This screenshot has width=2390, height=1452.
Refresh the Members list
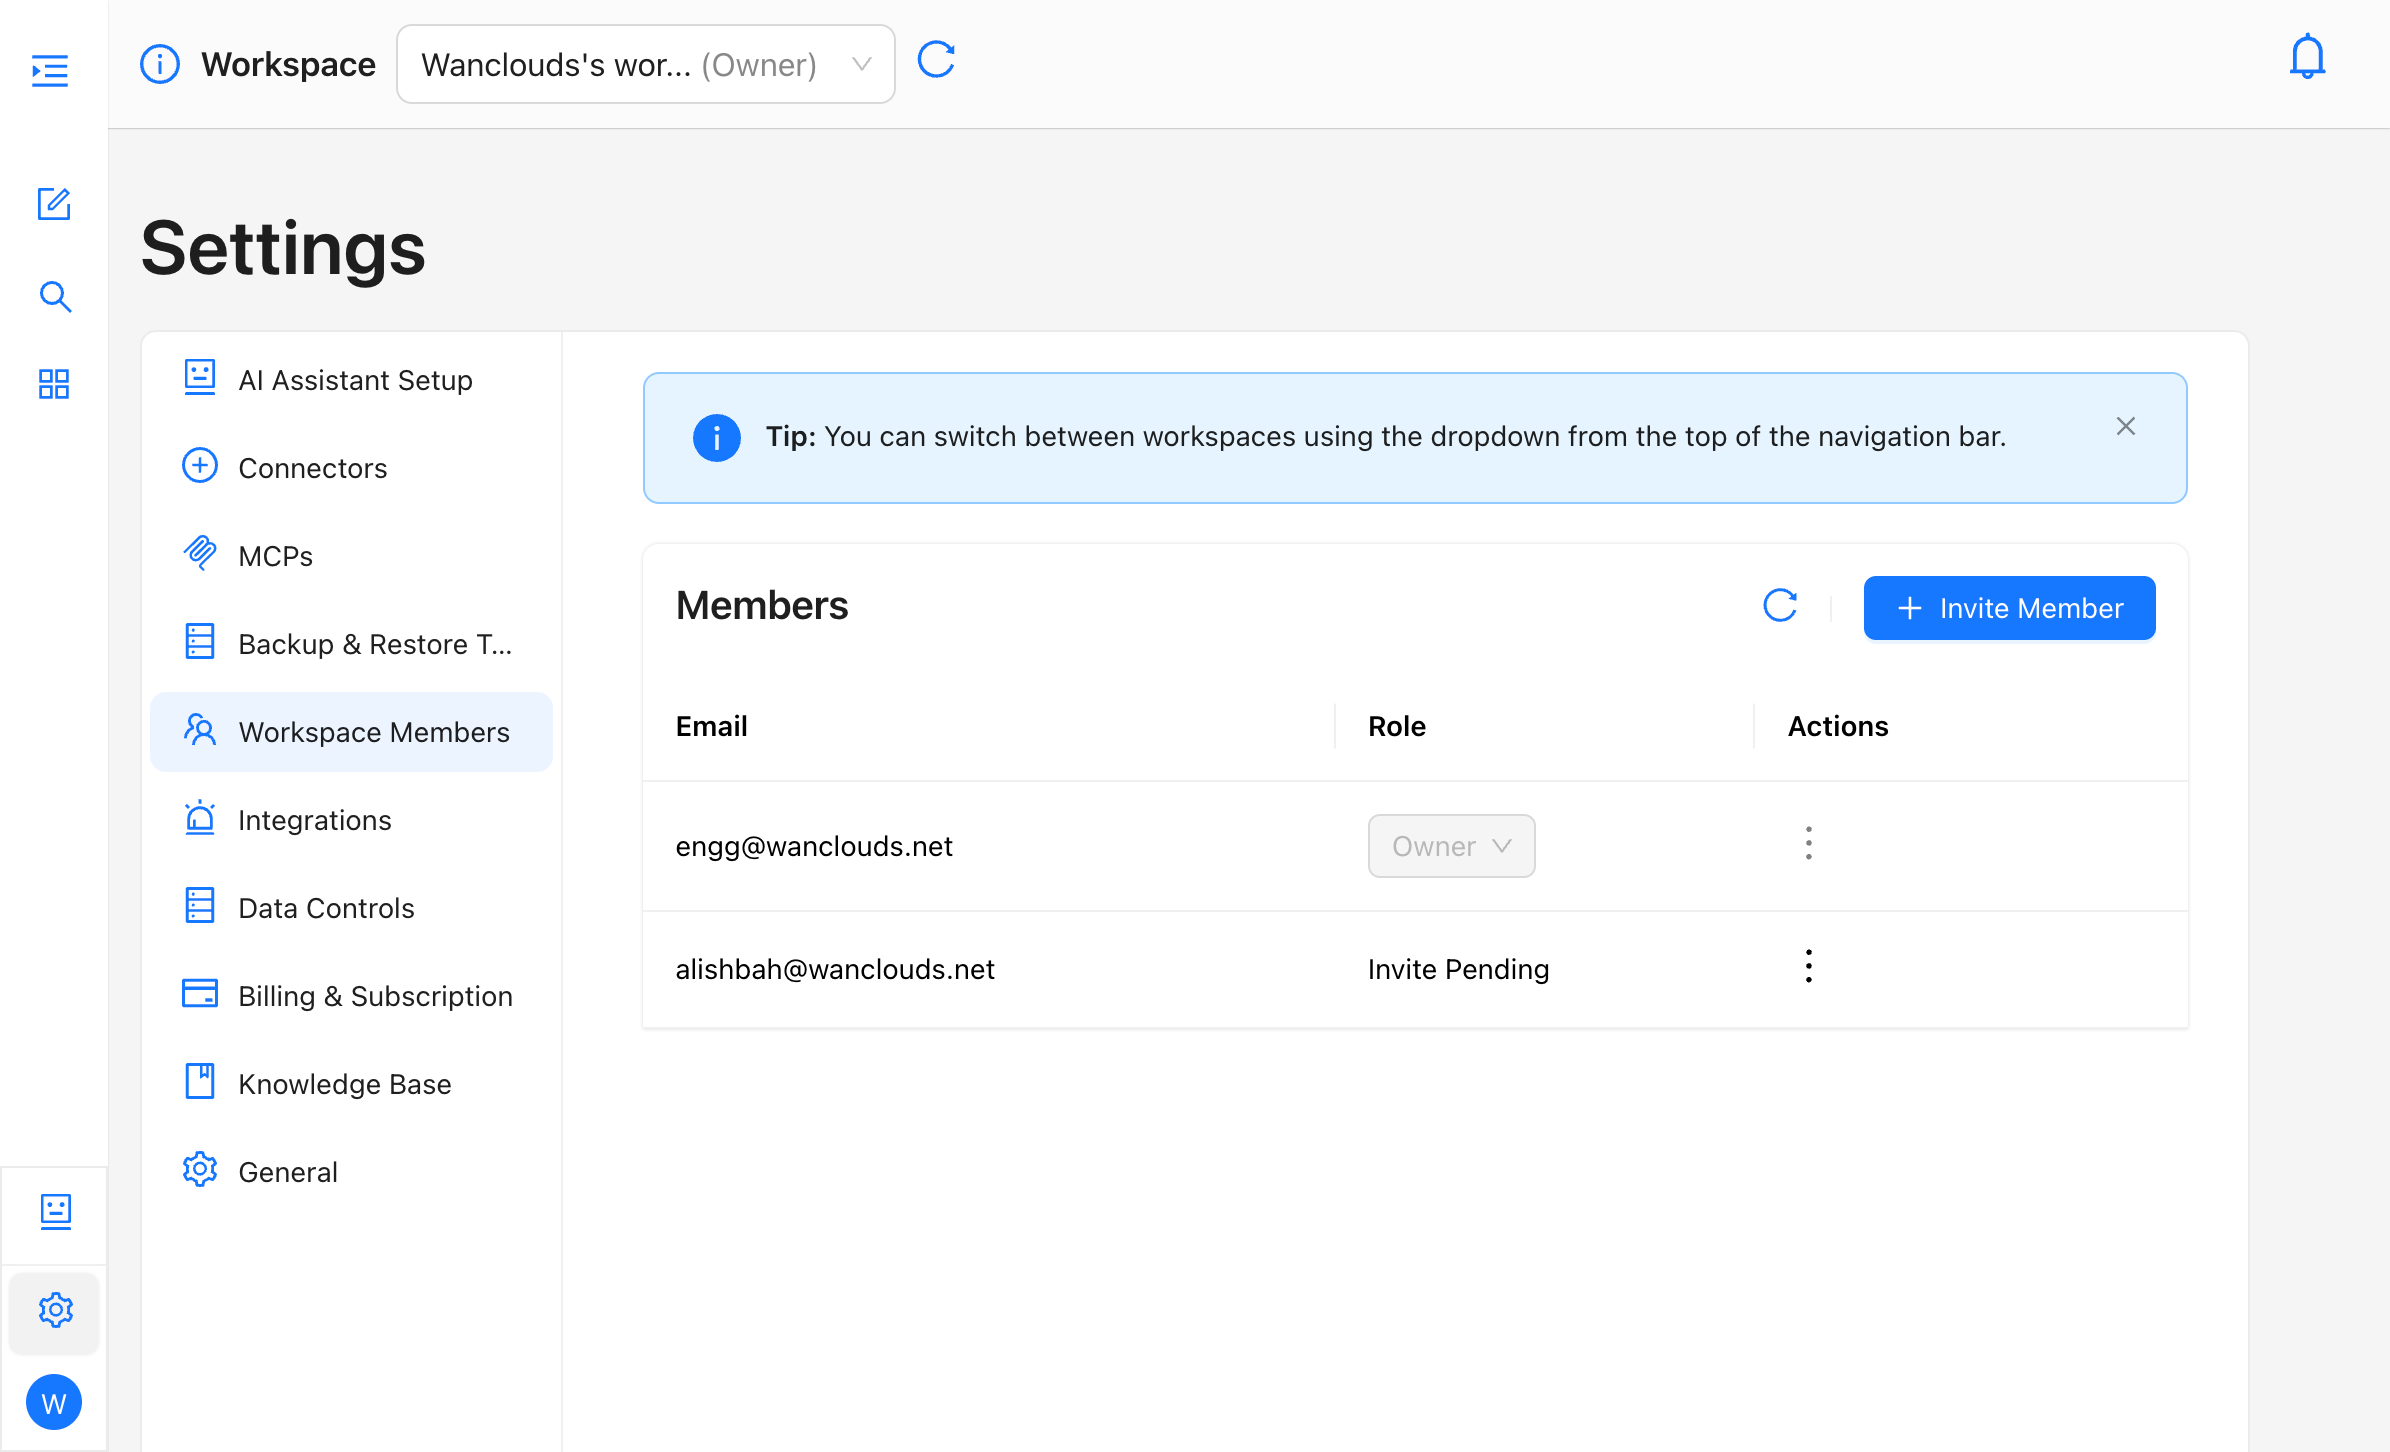1780,605
